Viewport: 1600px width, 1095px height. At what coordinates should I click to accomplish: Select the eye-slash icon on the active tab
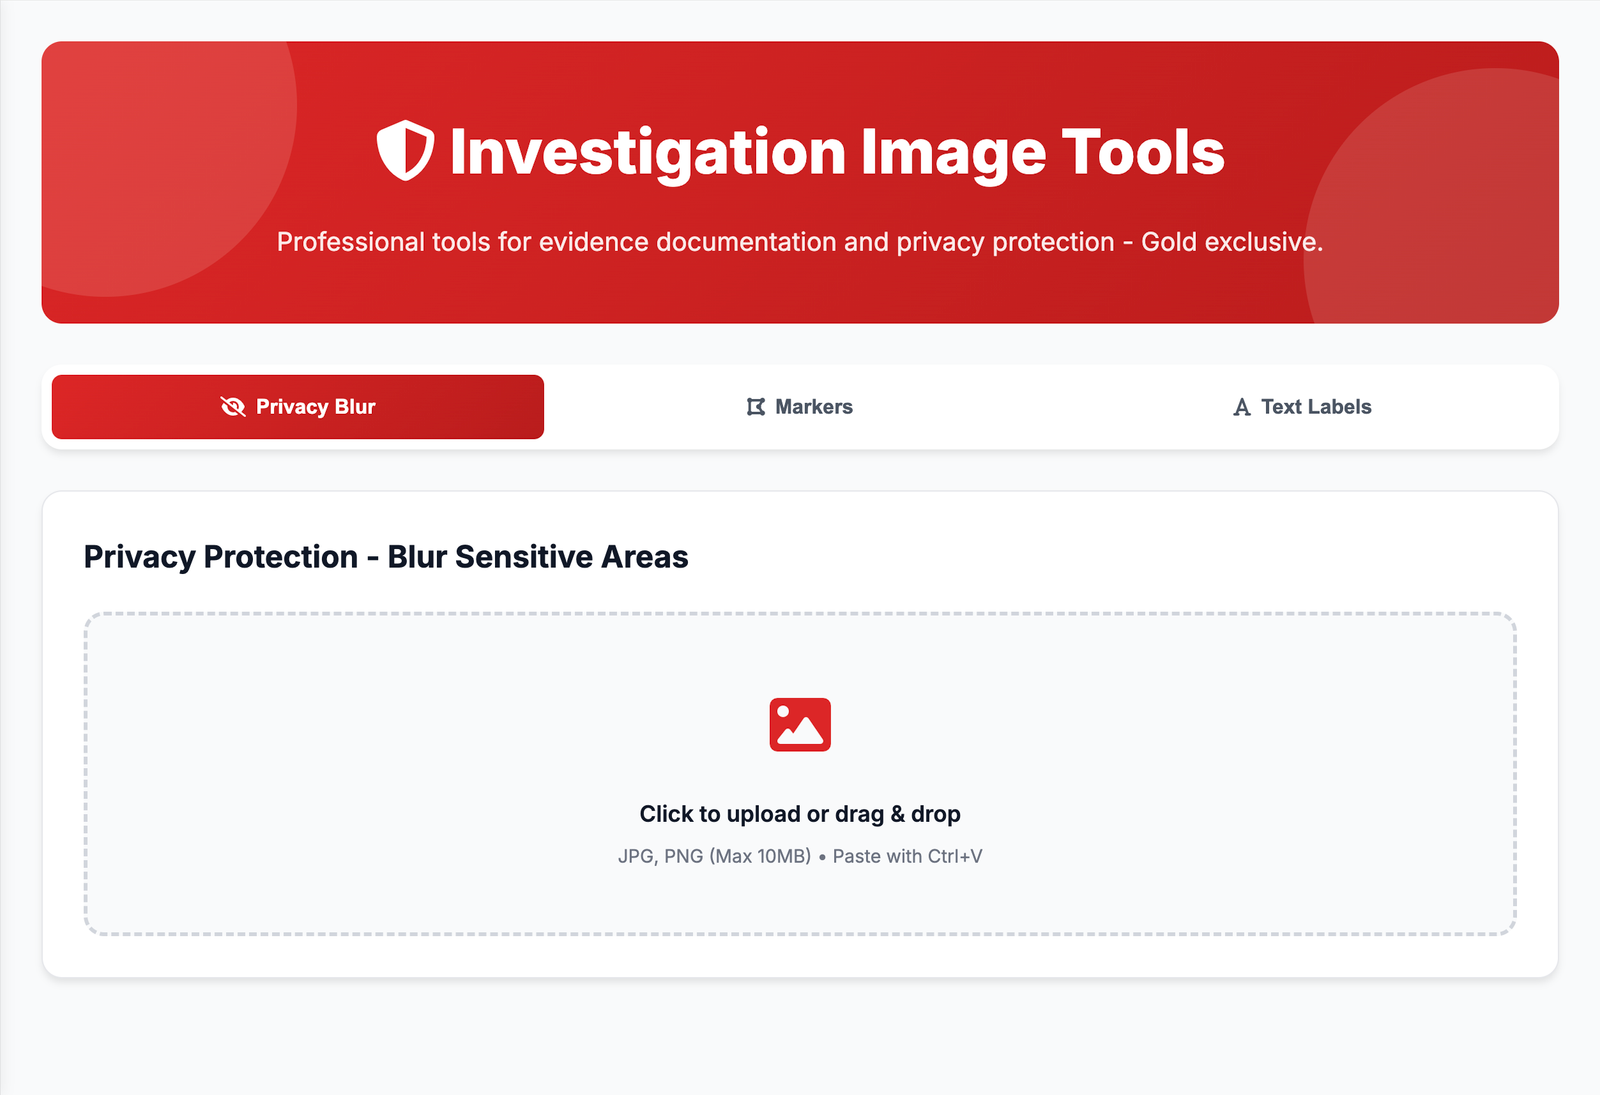click(x=231, y=407)
